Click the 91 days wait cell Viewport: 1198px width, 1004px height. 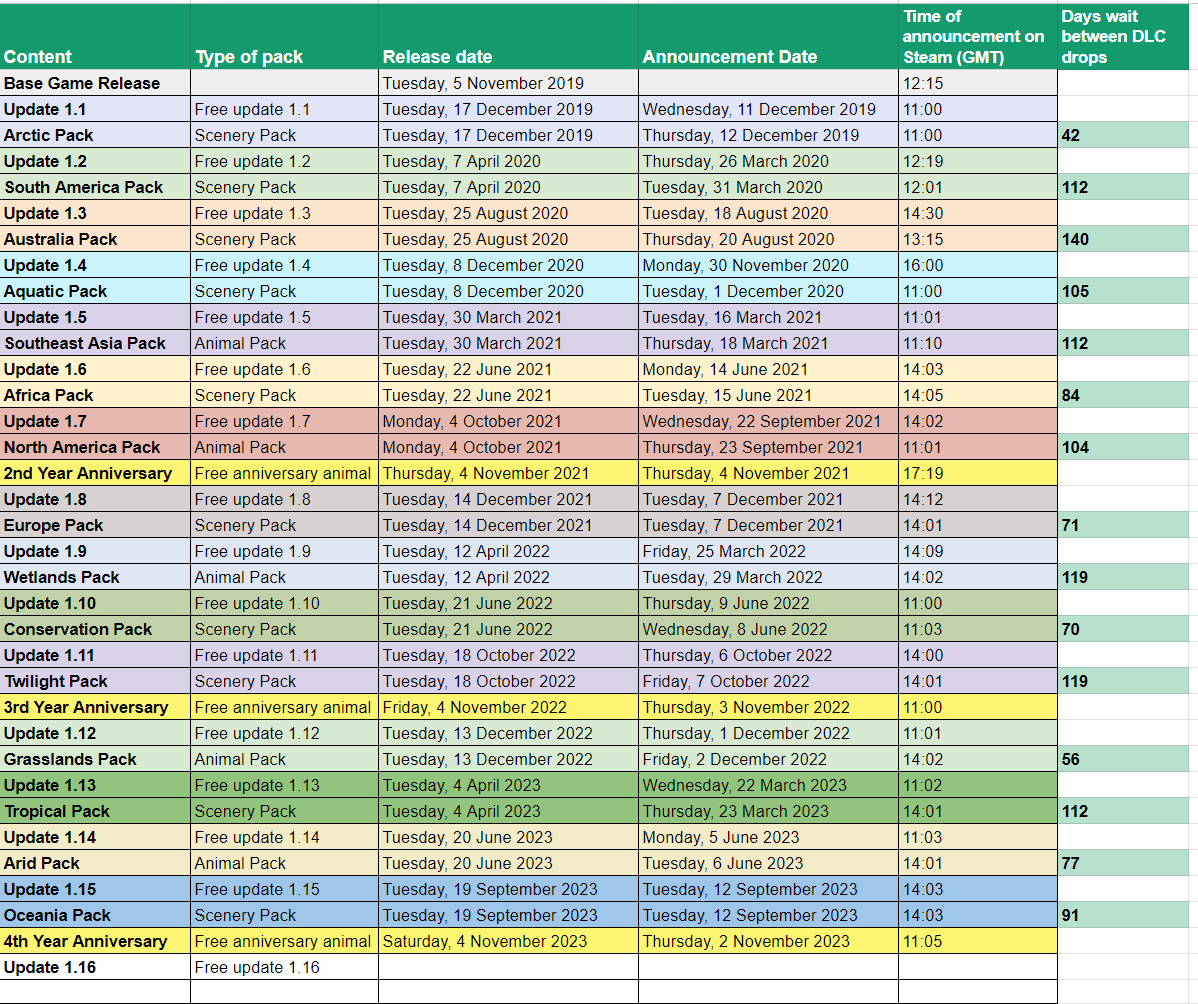[x=1123, y=915]
